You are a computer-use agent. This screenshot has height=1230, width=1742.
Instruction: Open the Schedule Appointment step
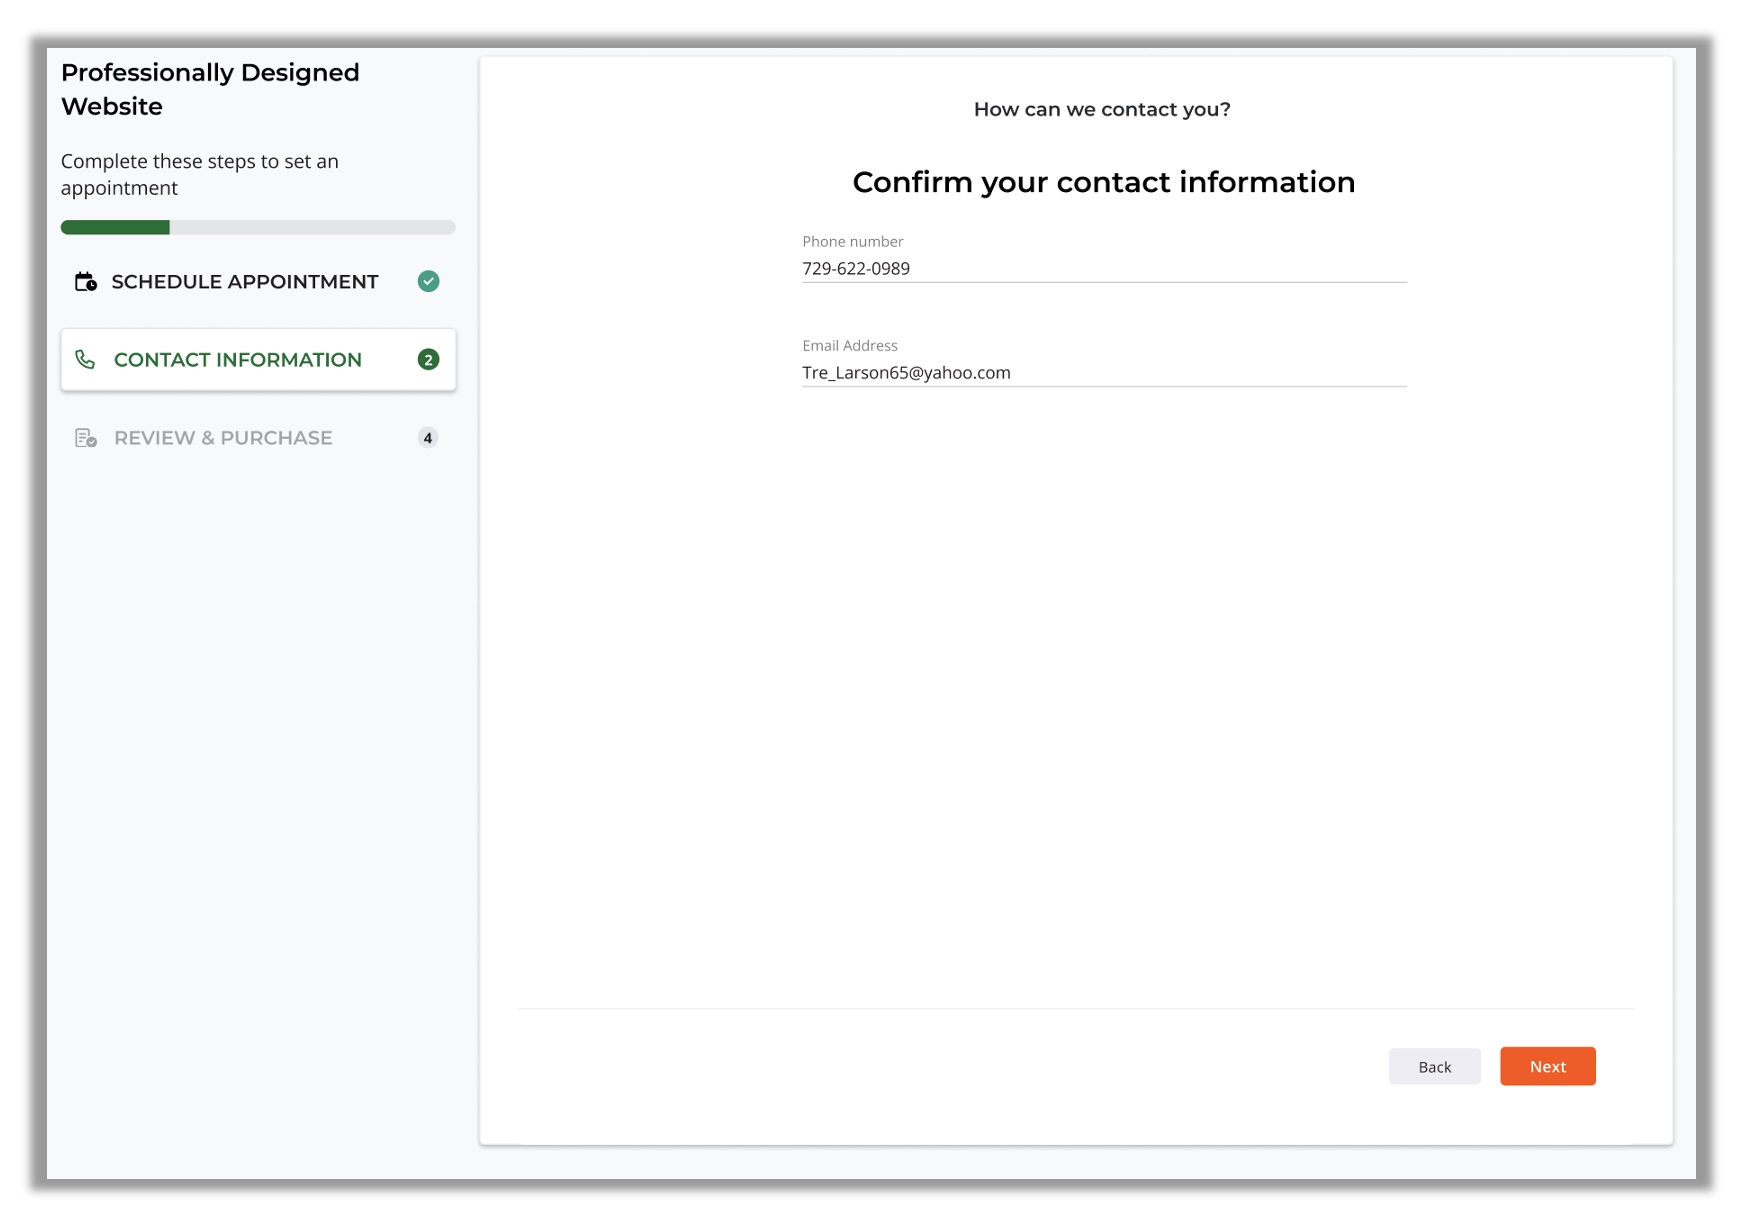[x=244, y=282]
